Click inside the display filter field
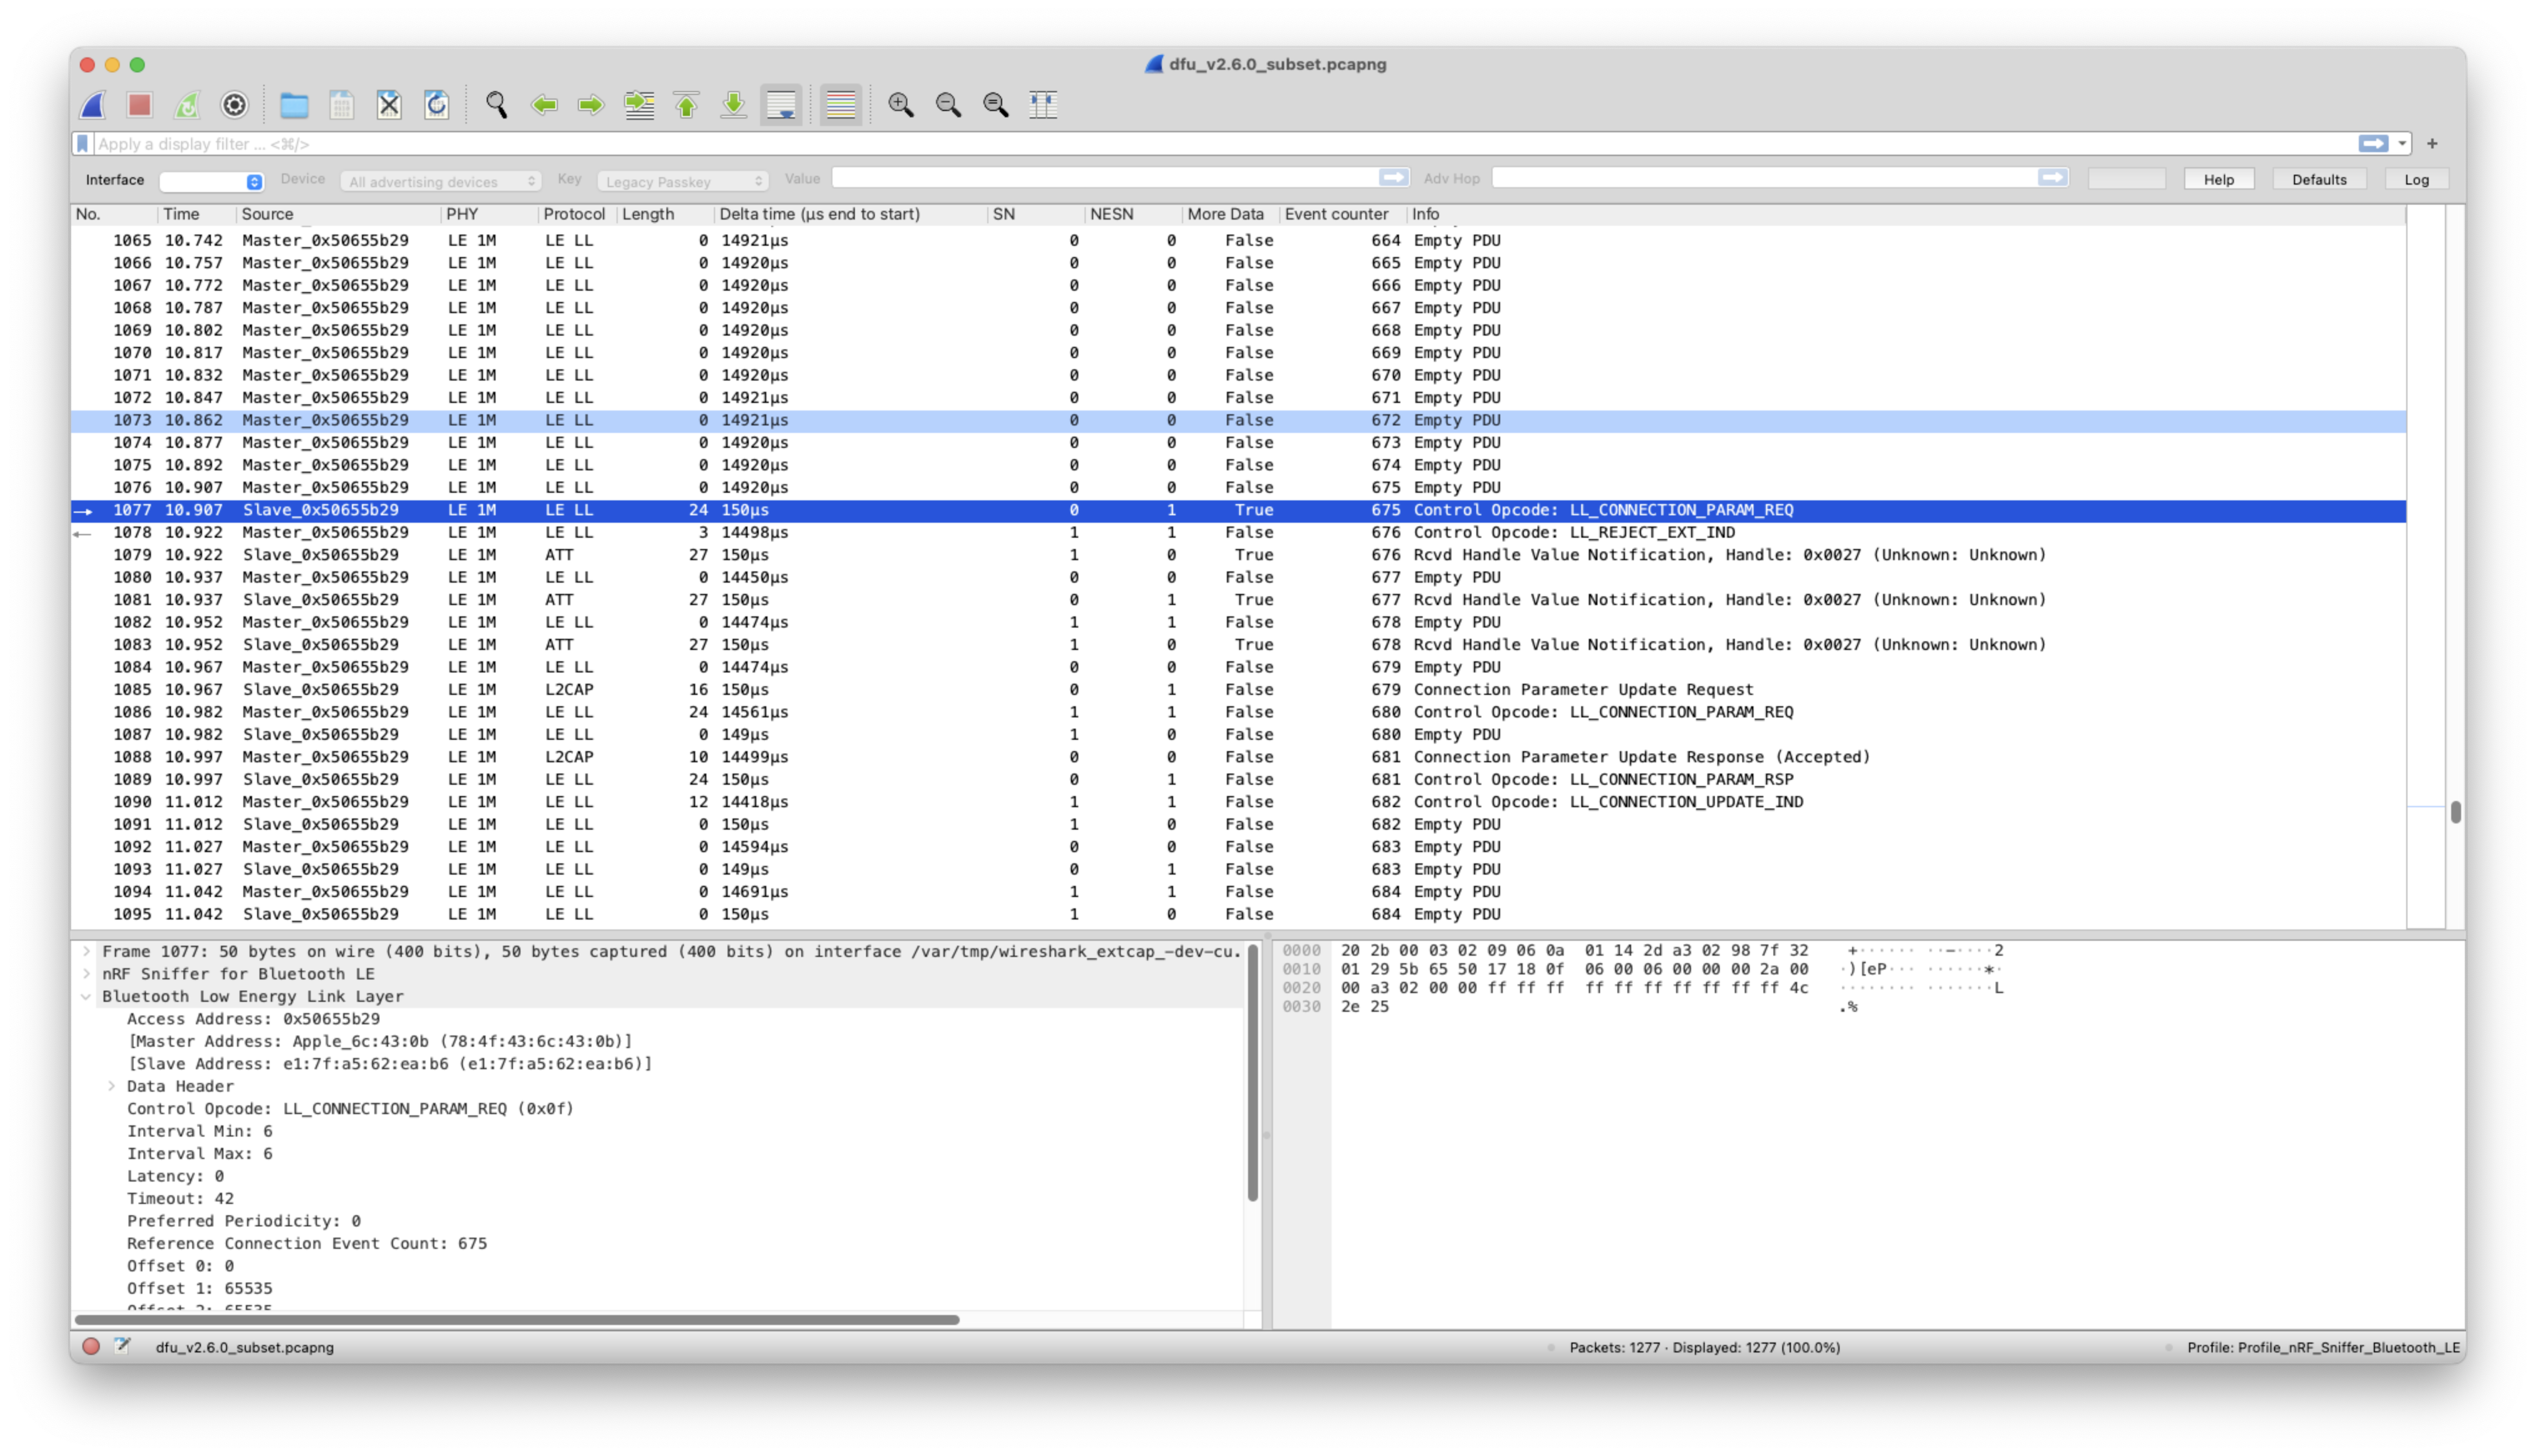Image resolution: width=2536 pixels, height=1456 pixels. pyautogui.click(x=600, y=143)
